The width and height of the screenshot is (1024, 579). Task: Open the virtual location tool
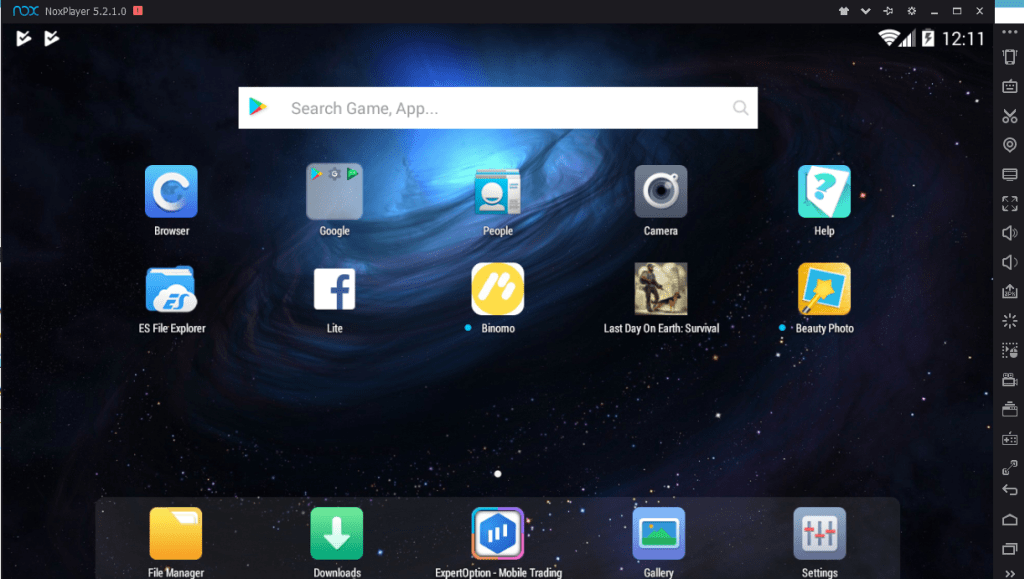1010,145
